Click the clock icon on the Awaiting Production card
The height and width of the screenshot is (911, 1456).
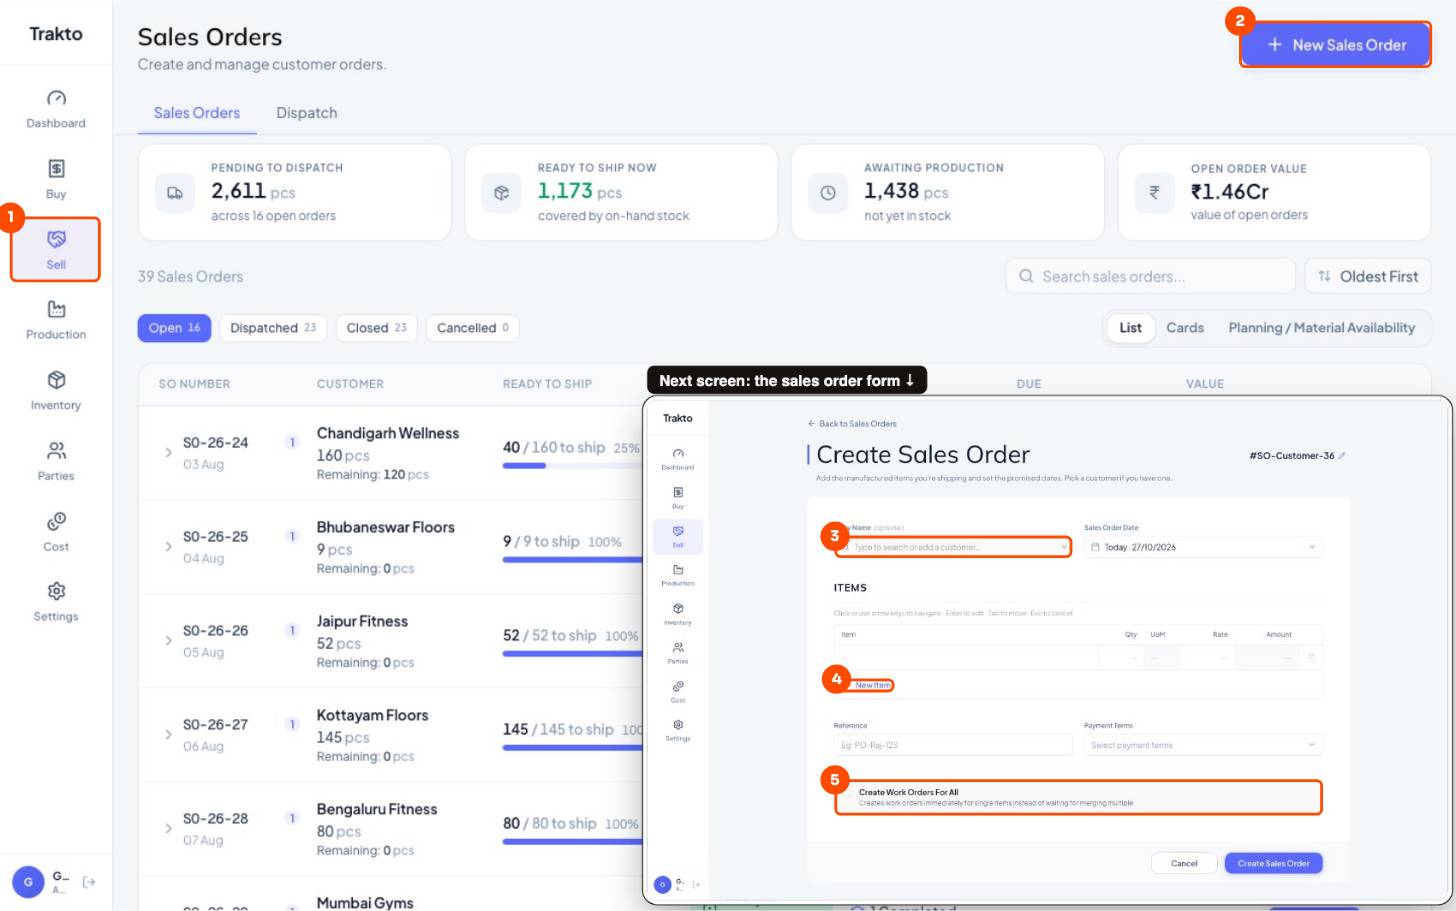coord(828,193)
